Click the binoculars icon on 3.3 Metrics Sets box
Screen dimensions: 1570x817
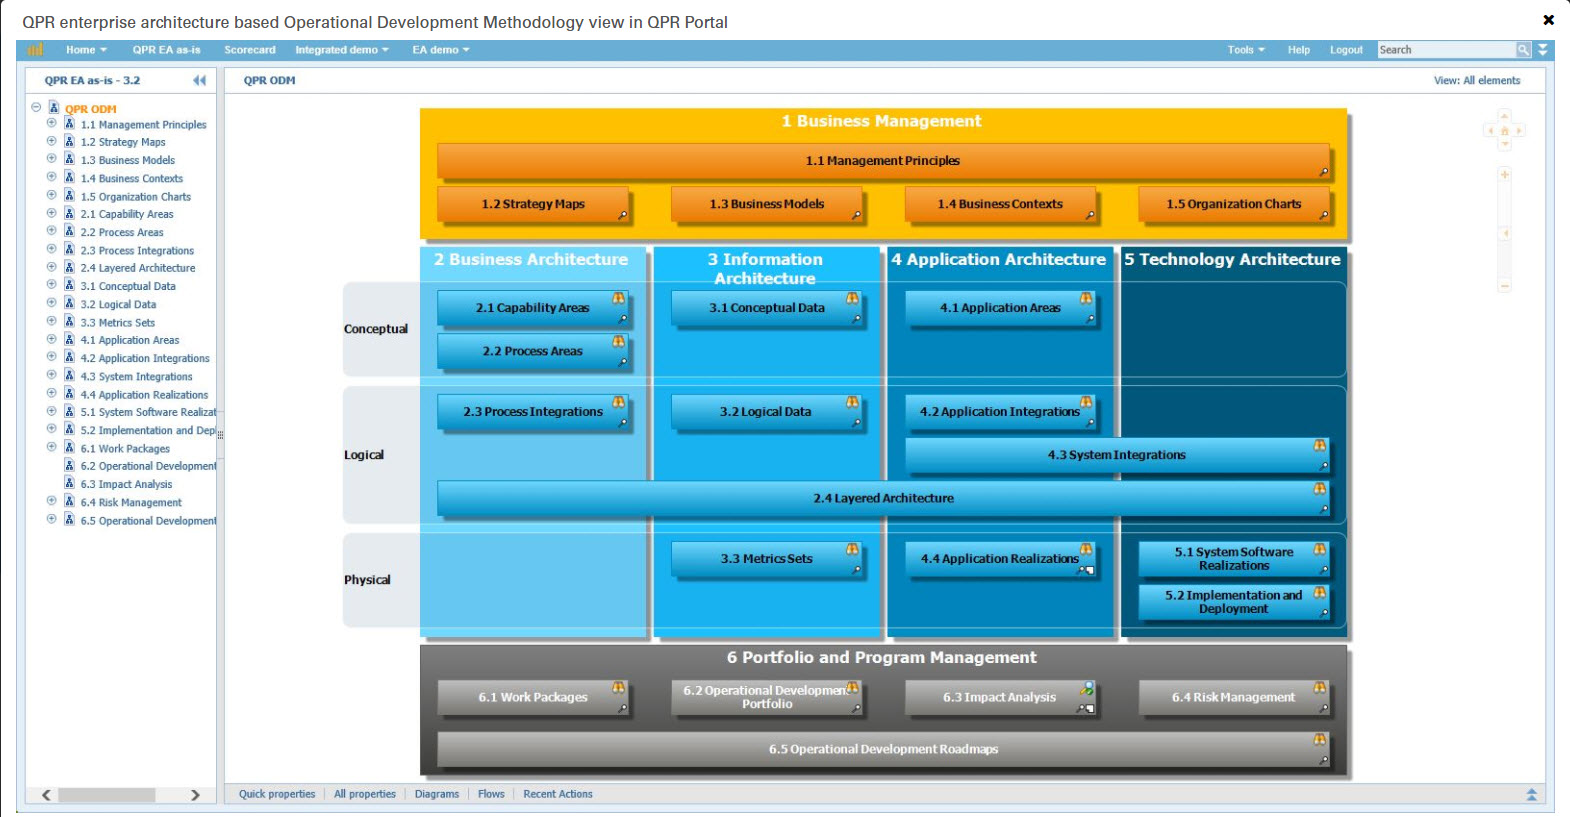[852, 549]
